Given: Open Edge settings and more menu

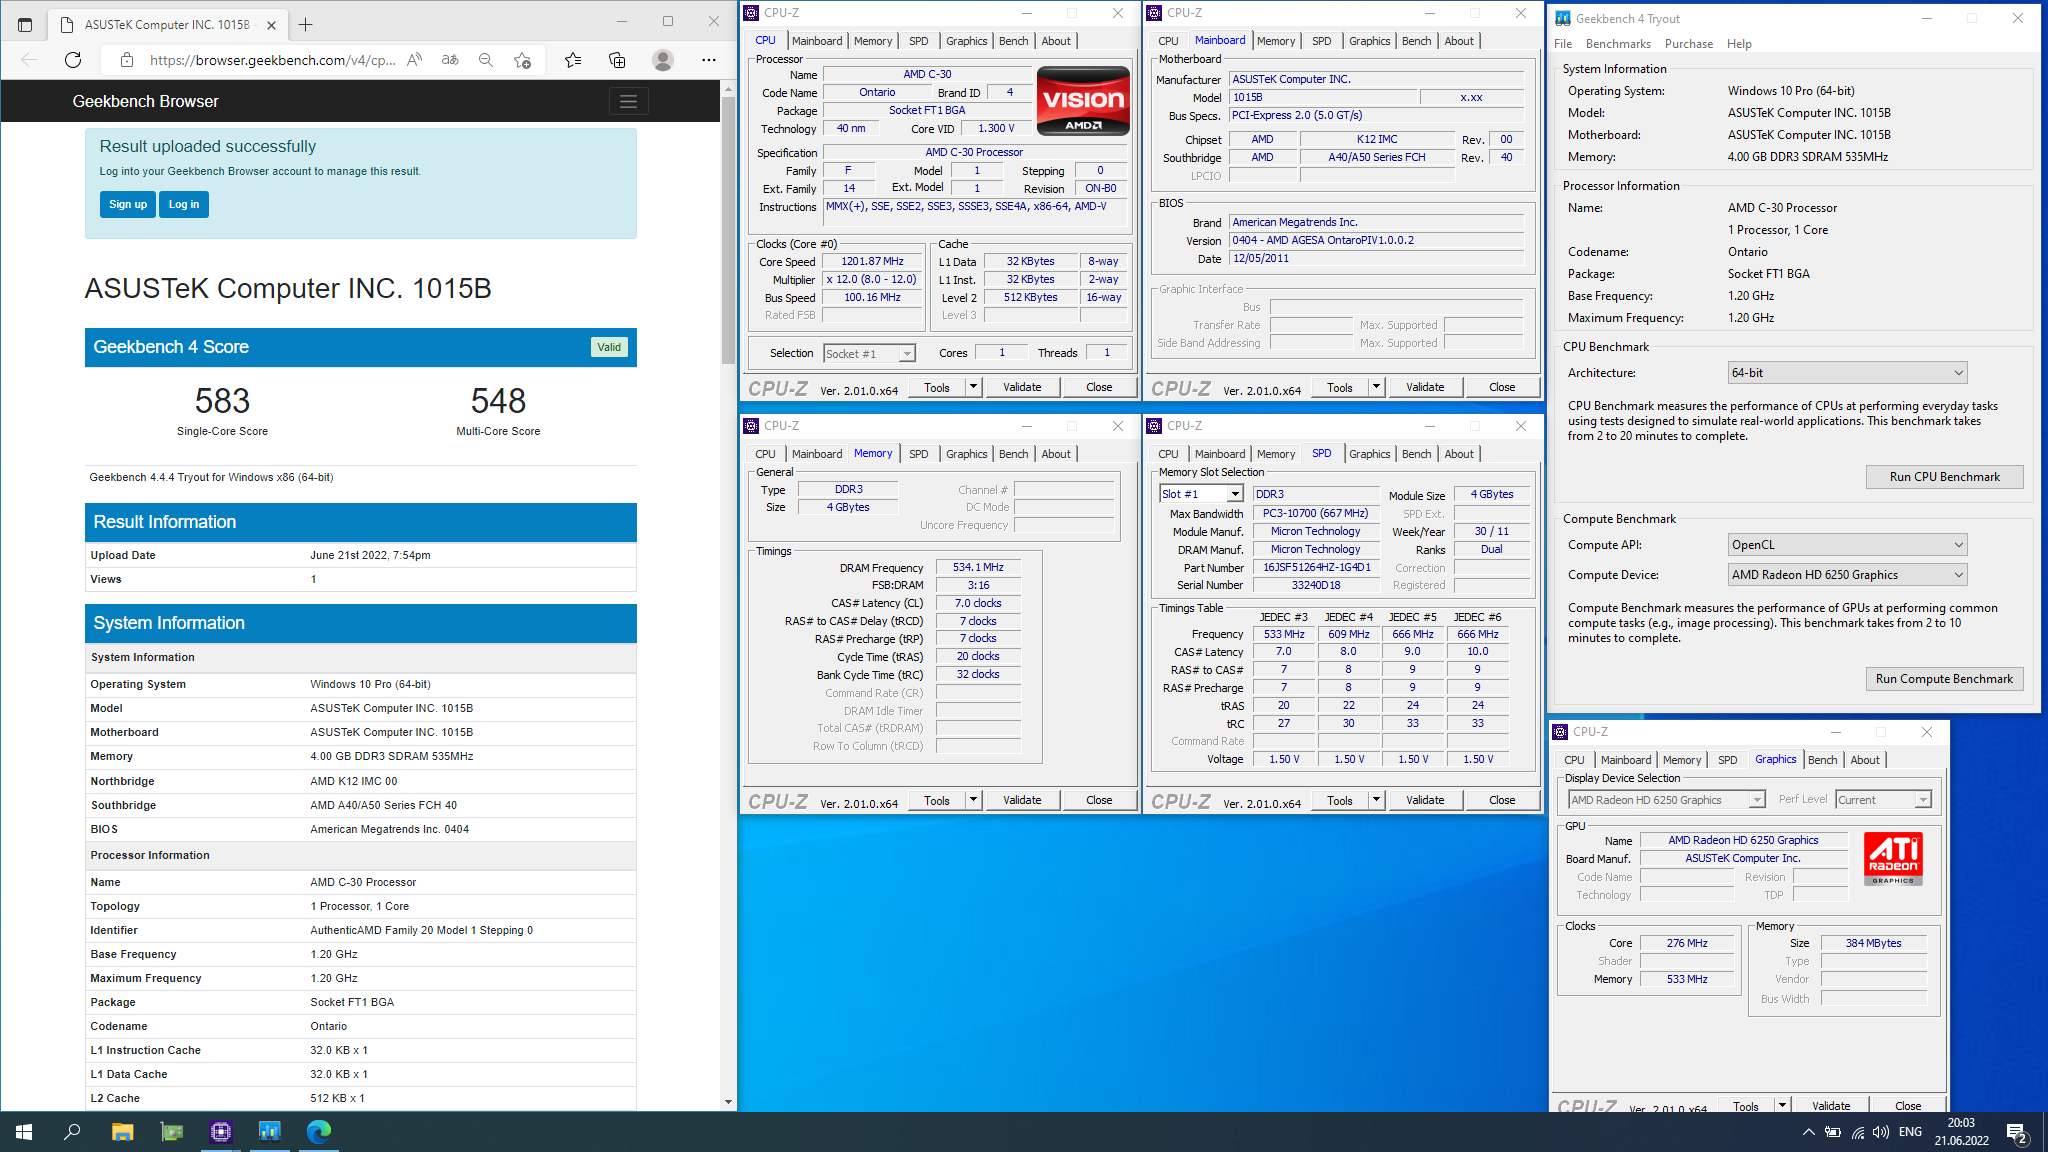Looking at the screenshot, I should [708, 60].
